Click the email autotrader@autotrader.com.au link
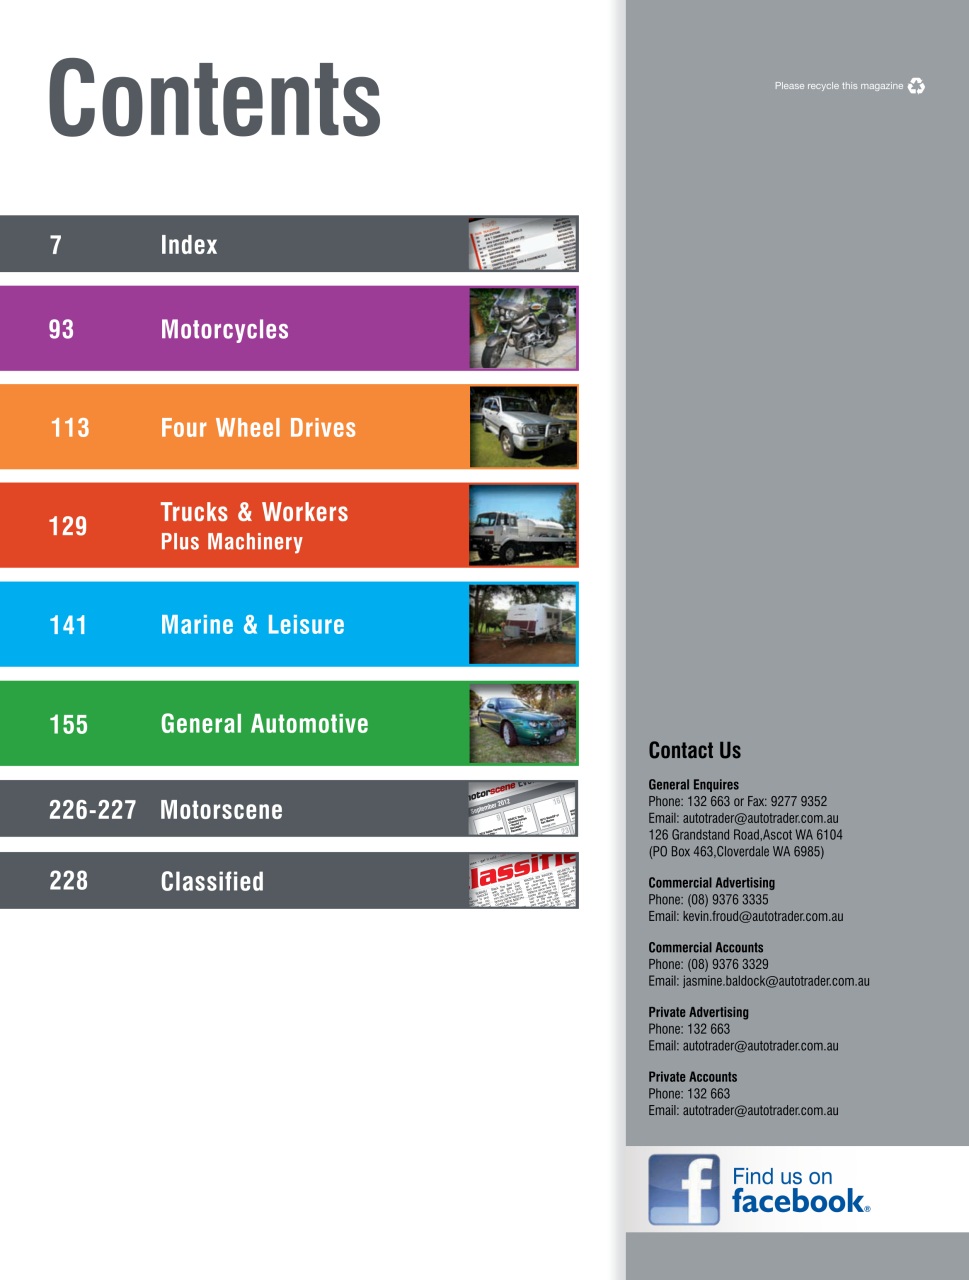Viewport: 969px width, 1280px height. click(762, 818)
